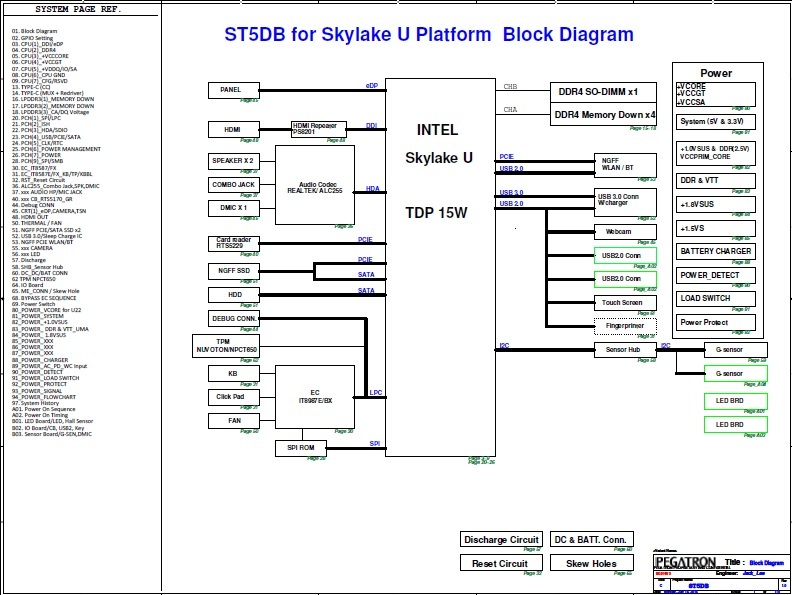This screenshot has height=595, width=792.
Task: Click the Sensor Hub block
Action: 625,350
